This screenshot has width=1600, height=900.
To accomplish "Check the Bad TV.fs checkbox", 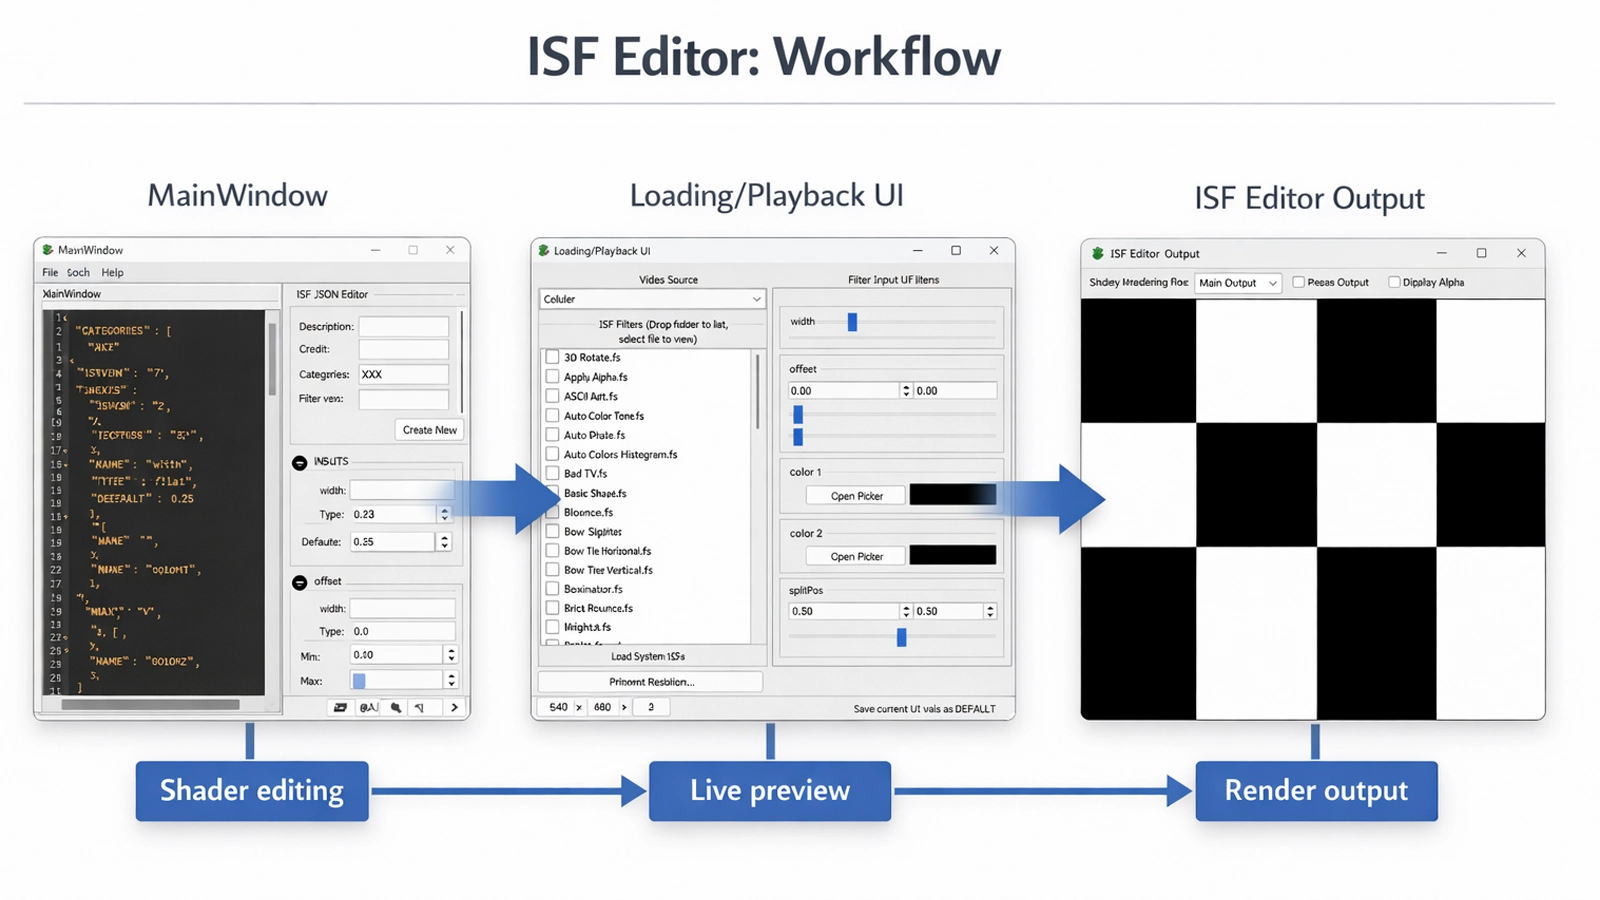I will tap(552, 473).
